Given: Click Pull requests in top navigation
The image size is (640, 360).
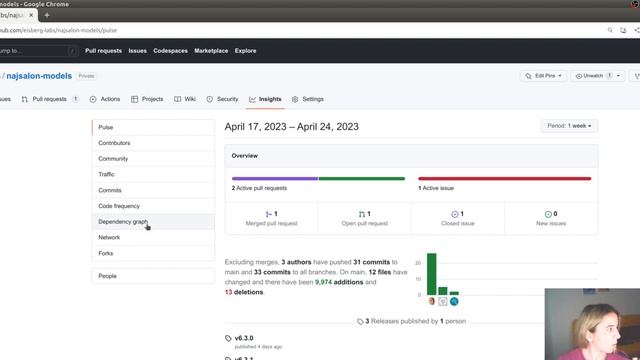Looking at the screenshot, I should (103, 51).
